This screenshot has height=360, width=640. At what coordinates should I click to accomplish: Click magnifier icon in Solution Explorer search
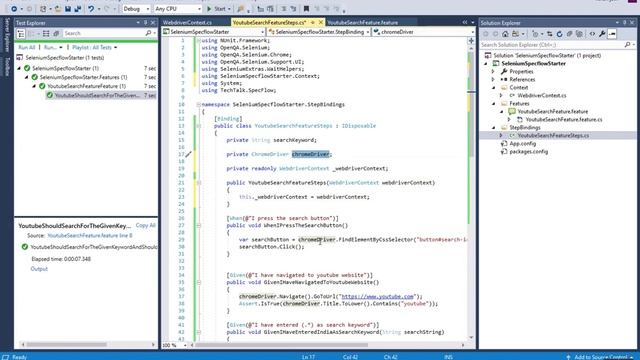click(627, 44)
